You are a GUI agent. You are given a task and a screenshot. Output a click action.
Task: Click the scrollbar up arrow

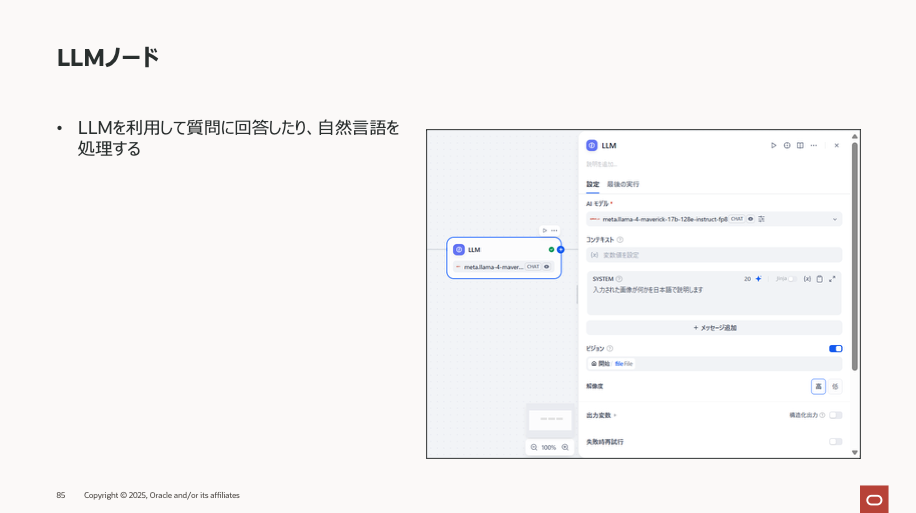pyautogui.click(x=855, y=136)
